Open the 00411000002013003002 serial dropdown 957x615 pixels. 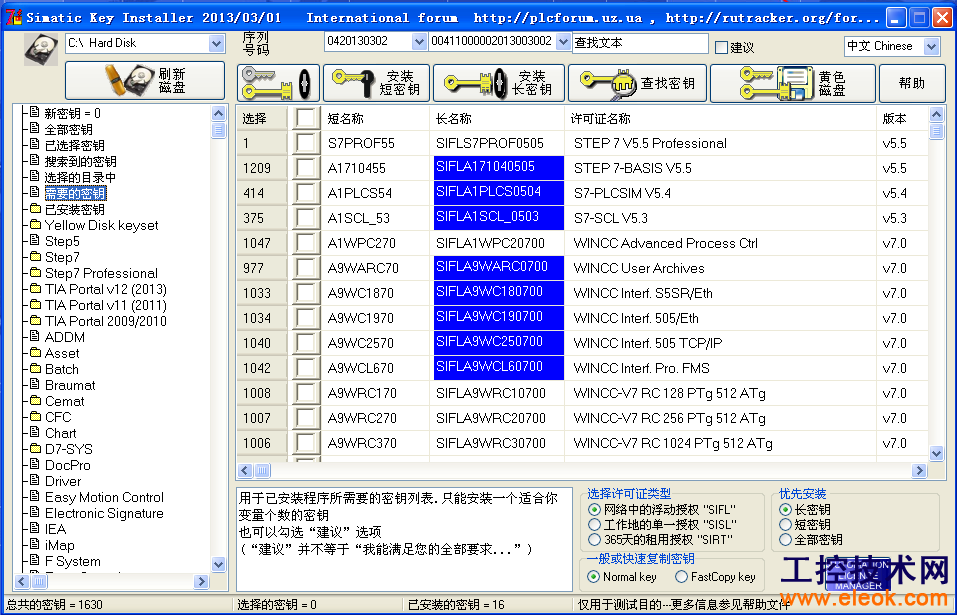pyautogui.click(x=562, y=41)
